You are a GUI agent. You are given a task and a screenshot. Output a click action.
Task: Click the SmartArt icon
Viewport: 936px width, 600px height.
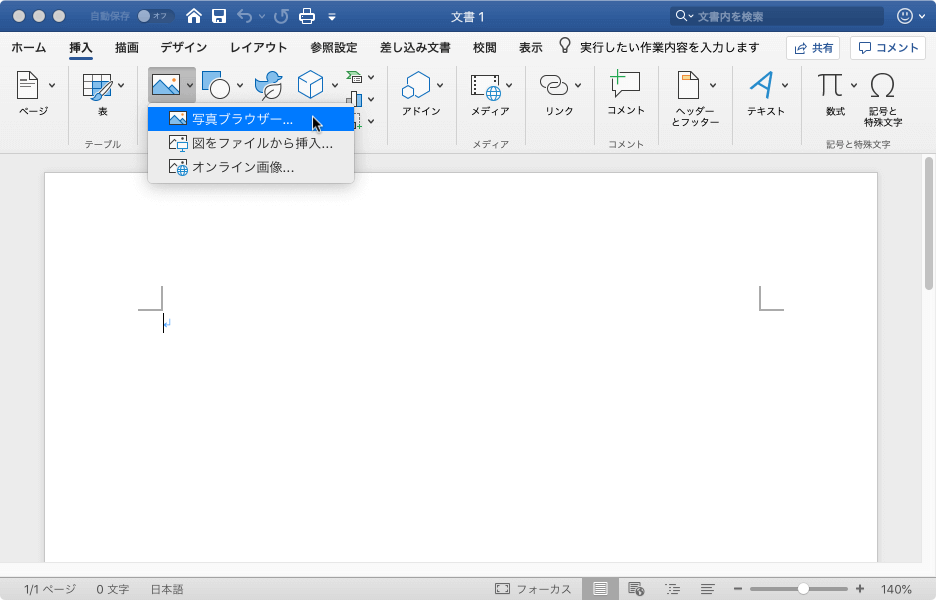coord(355,77)
